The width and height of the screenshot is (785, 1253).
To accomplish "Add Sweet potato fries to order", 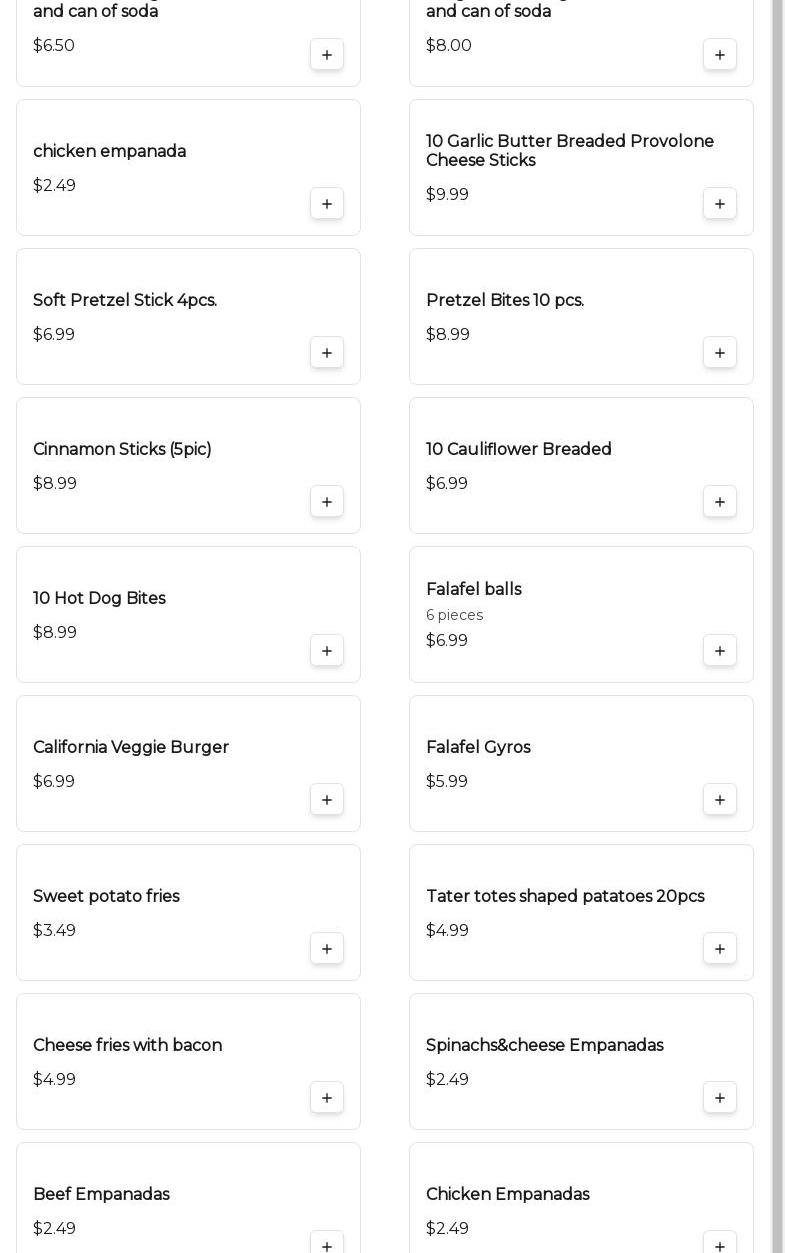I will coord(327,949).
